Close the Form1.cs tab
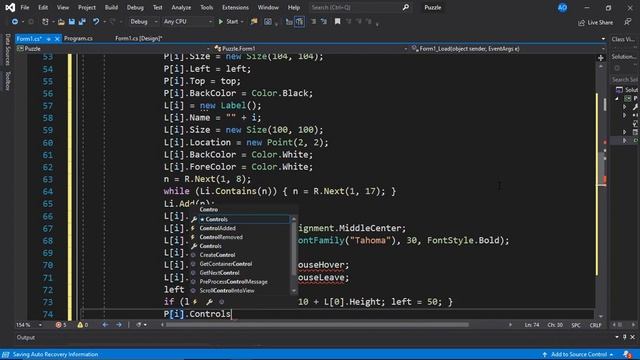This screenshot has height=360, width=640. tap(57, 38)
